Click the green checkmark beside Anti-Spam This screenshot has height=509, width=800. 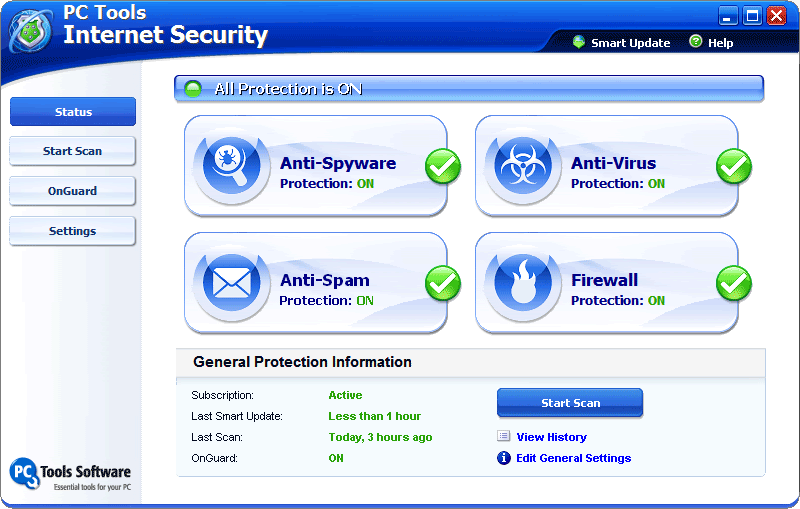pos(443,283)
